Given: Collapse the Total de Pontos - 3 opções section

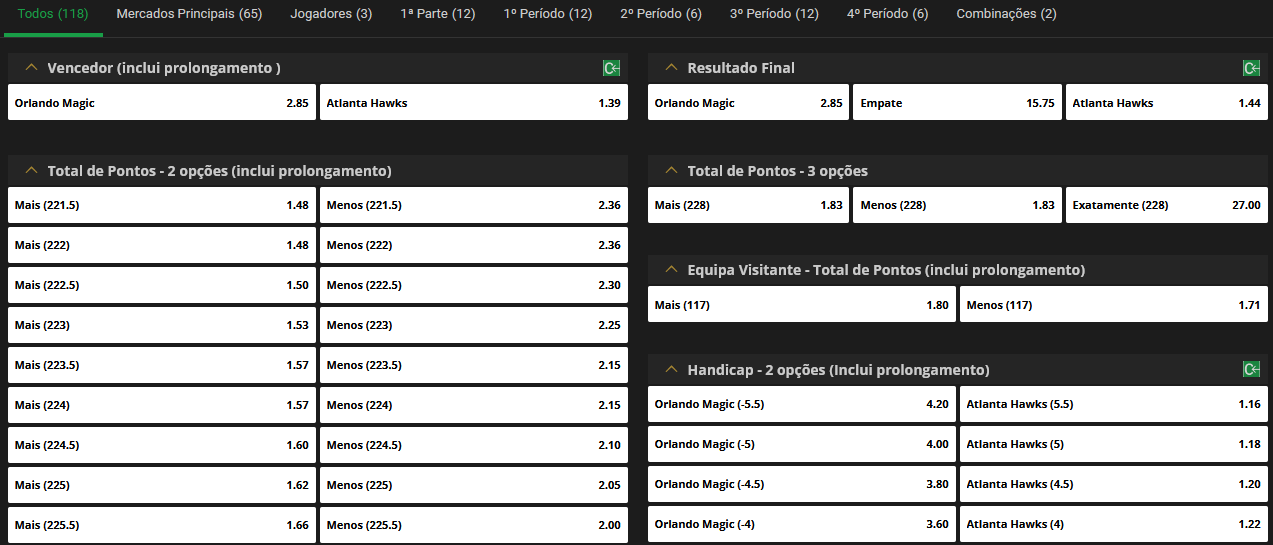Looking at the screenshot, I should tap(670, 171).
